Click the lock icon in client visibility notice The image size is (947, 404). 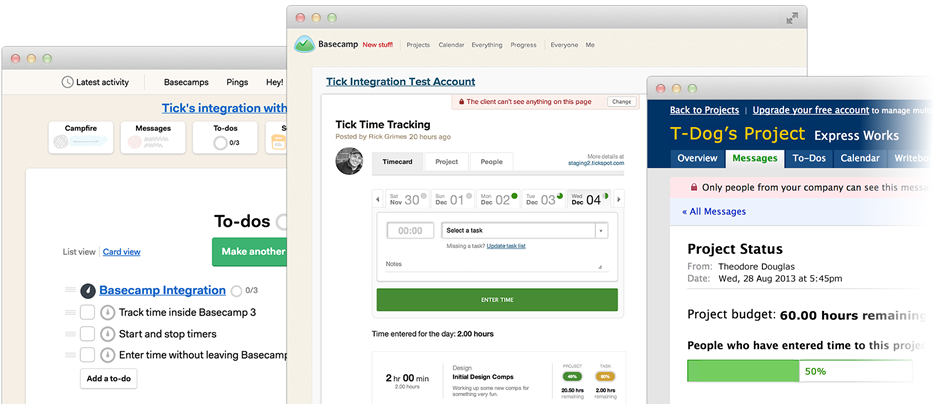pyautogui.click(x=461, y=102)
